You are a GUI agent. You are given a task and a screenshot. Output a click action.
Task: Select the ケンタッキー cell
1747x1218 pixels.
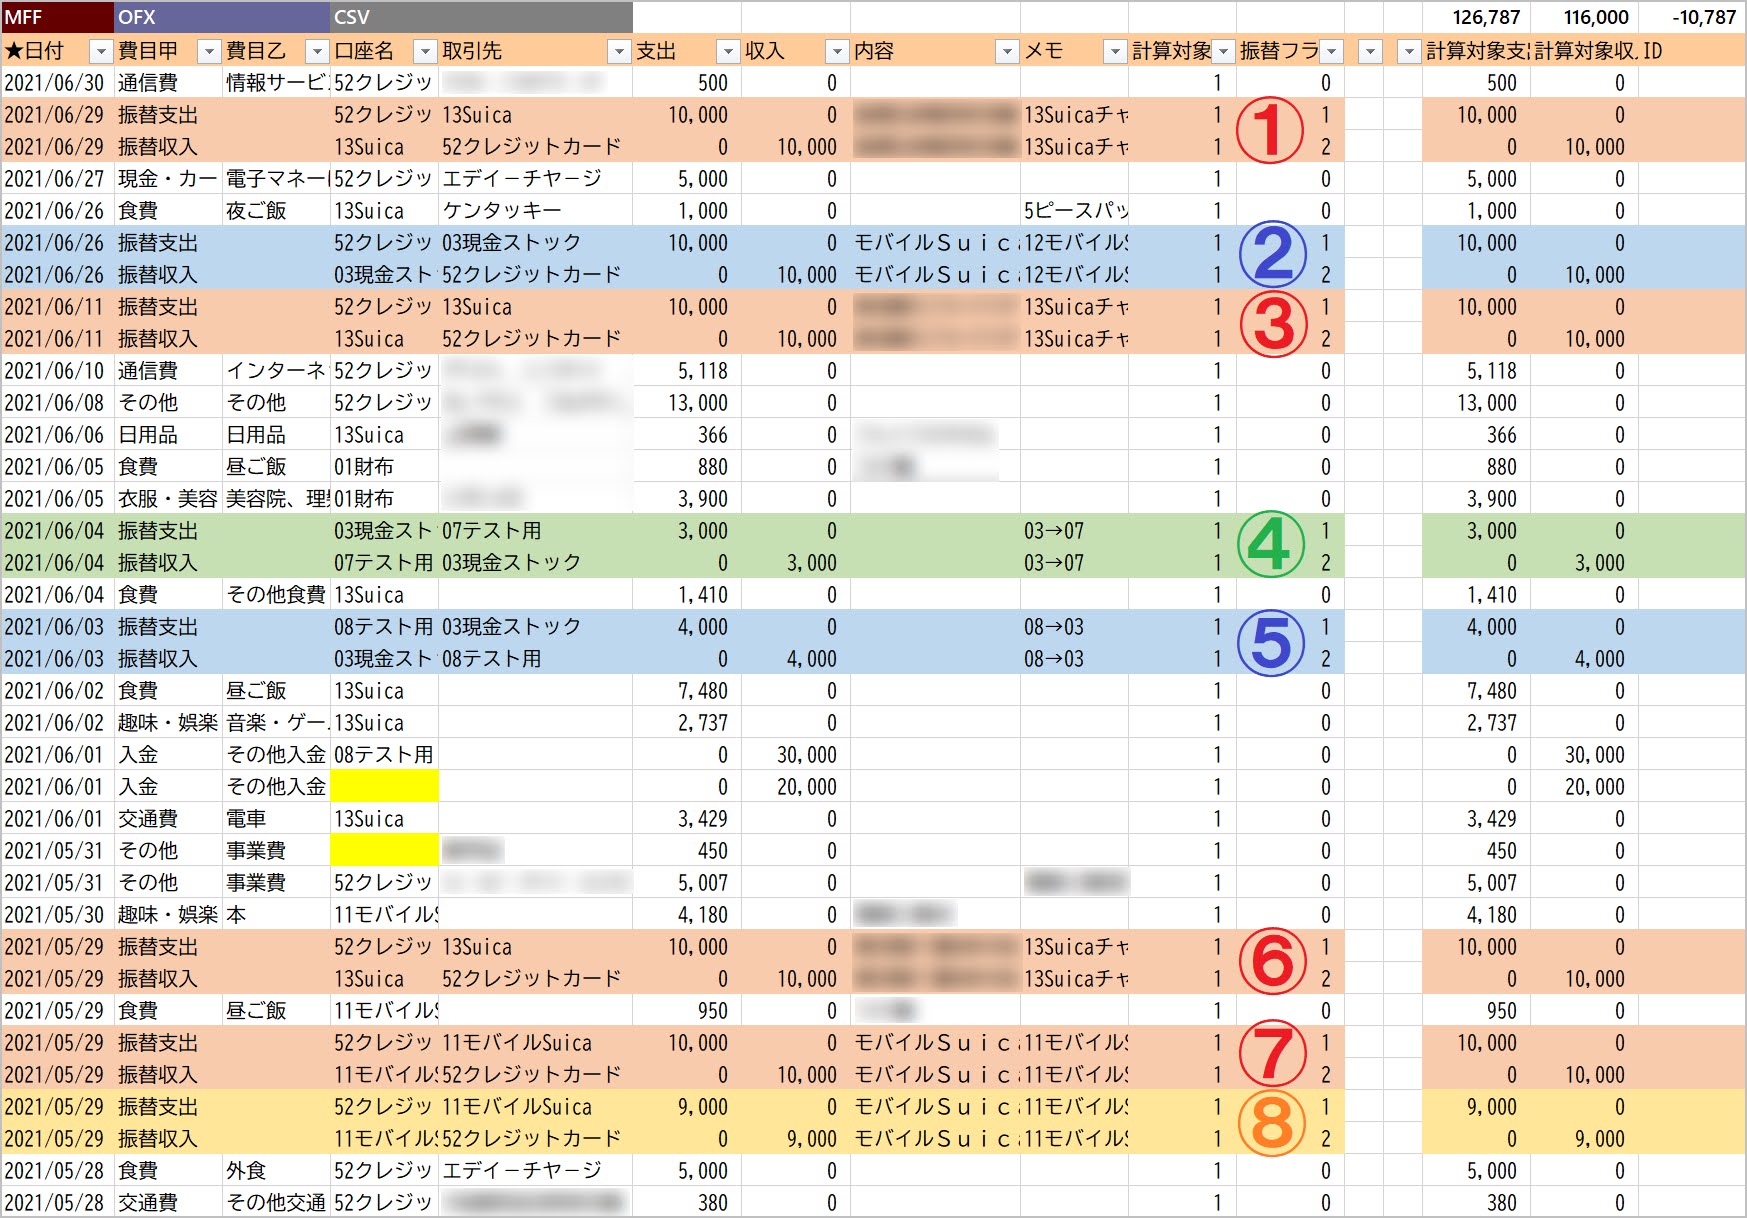pos(535,211)
